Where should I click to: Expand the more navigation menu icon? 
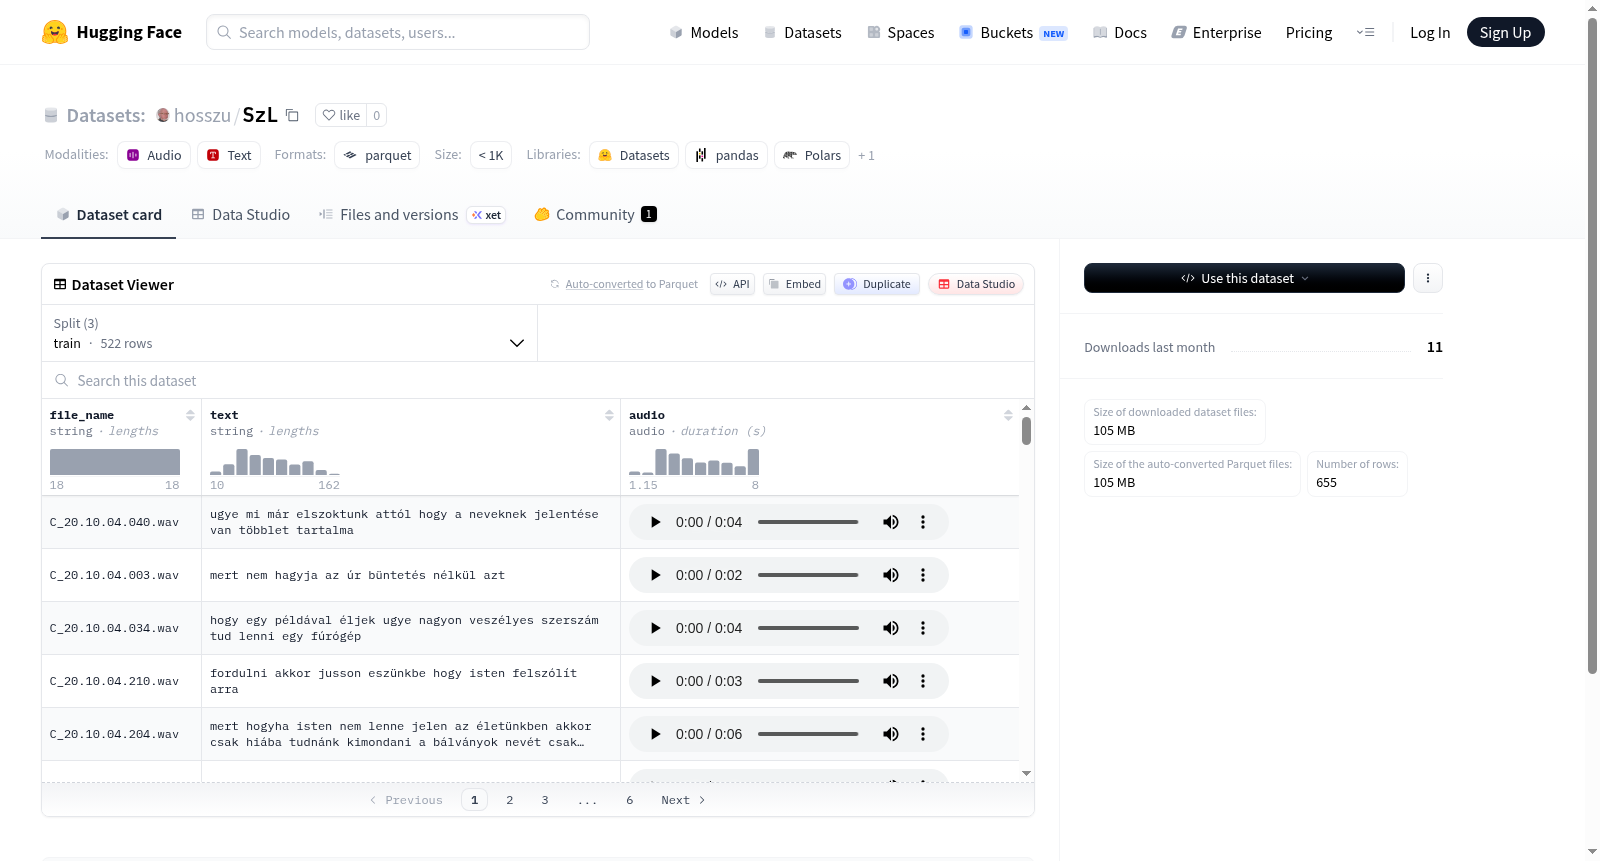pos(1365,32)
